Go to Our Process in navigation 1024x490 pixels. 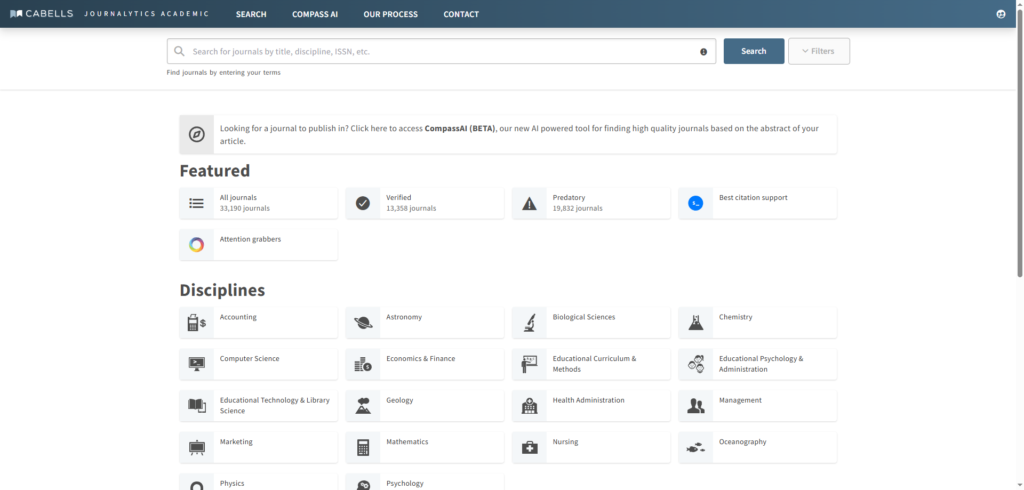(x=390, y=14)
